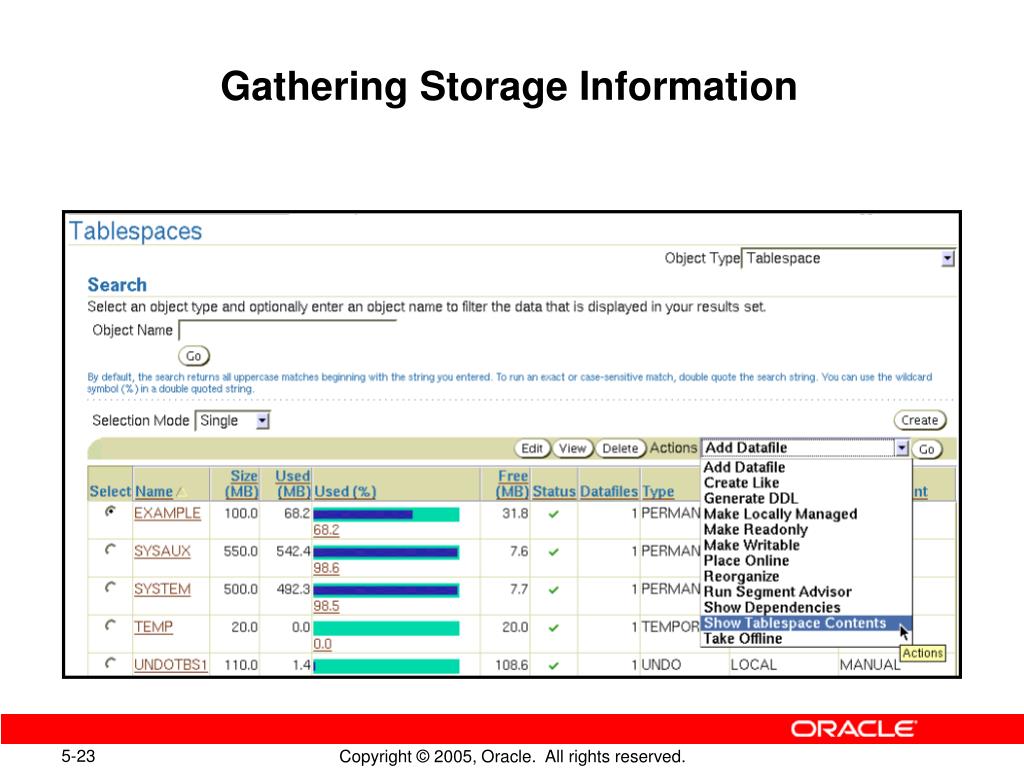Sort by the Status column header
This screenshot has width=1024, height=768.
(x=554, y=491)
